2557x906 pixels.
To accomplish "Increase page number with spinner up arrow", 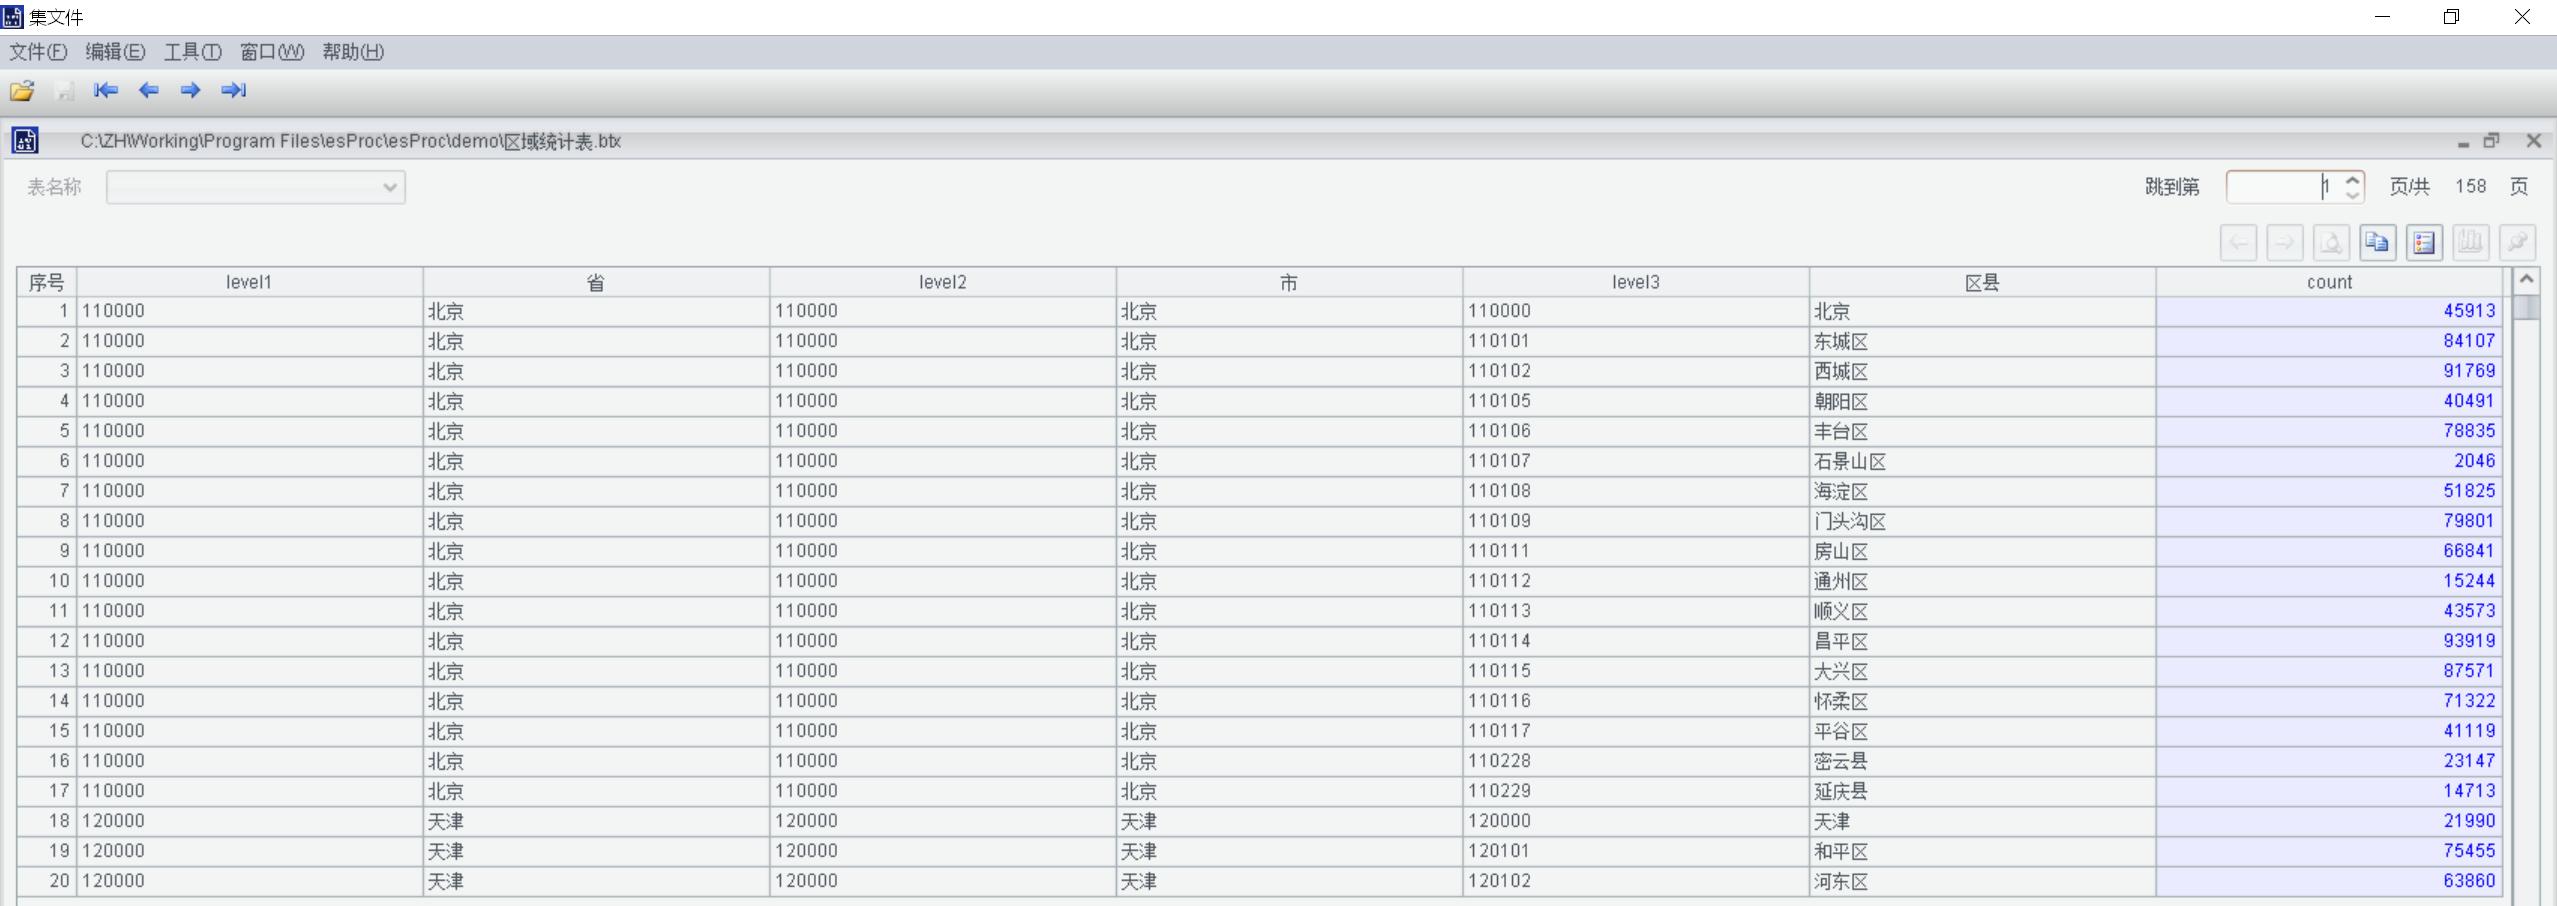I will pos(2353,179).
